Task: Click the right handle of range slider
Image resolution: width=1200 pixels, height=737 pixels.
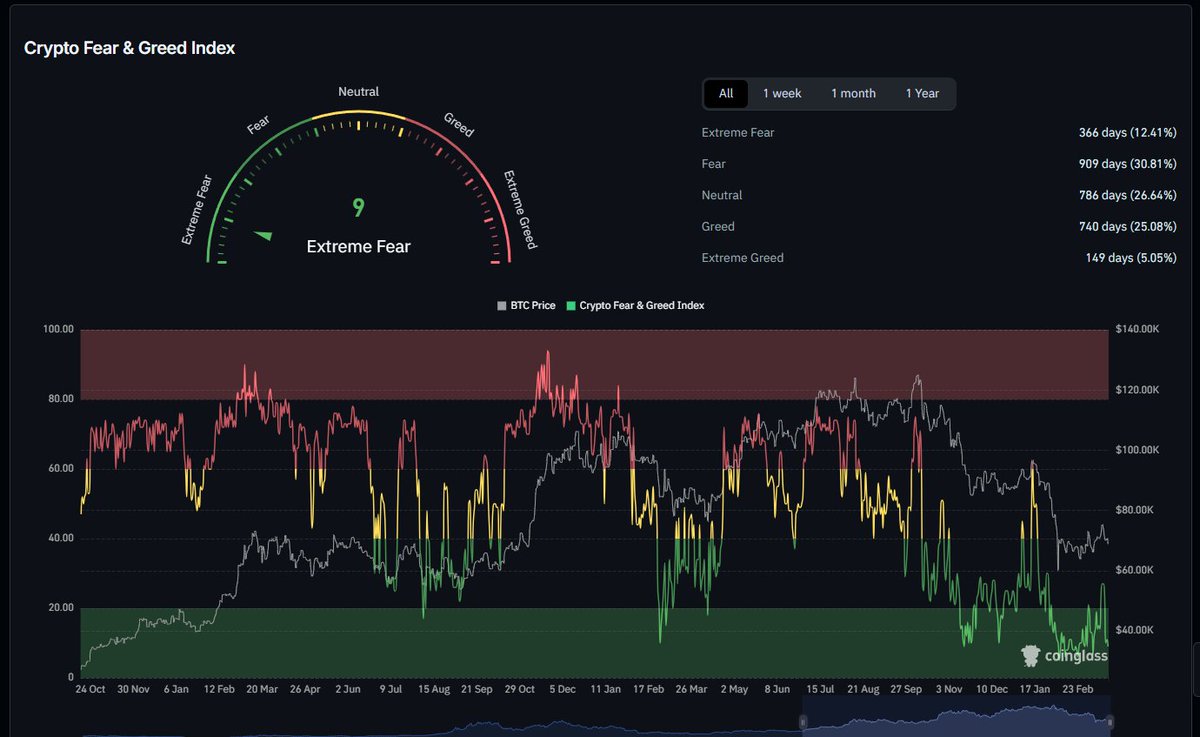Action: coord(1109,721)
